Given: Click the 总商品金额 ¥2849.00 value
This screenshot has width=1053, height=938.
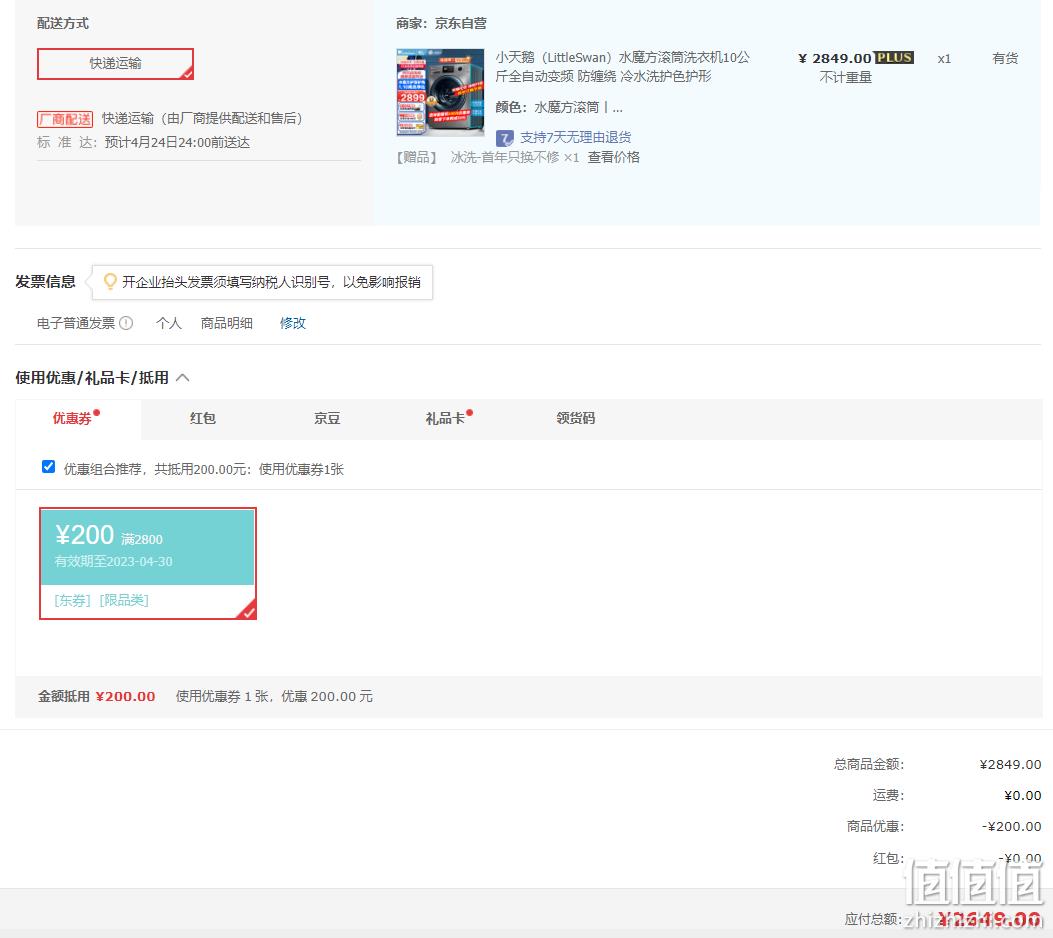Looking at the screenshot, I should click(x=1010, y=765).
